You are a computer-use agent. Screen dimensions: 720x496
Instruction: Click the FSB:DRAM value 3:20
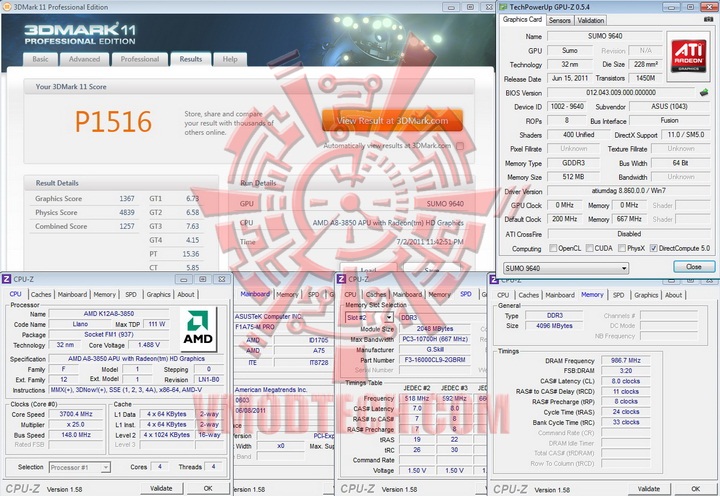(625, 371)
